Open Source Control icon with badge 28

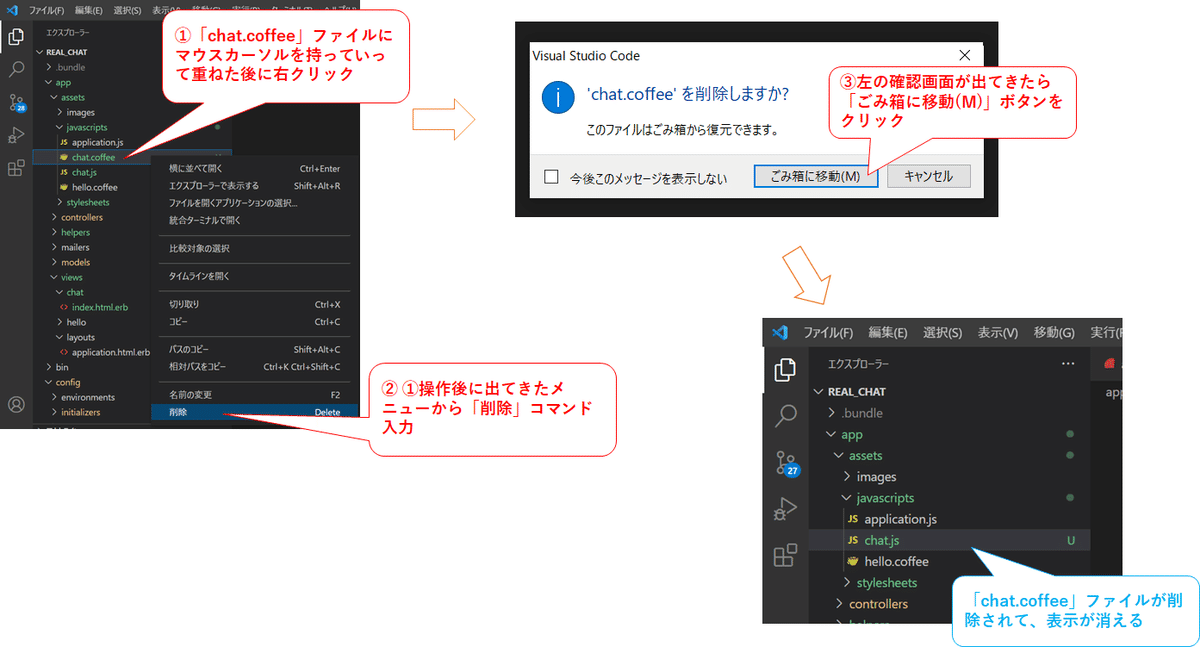(x=16, y=103)
